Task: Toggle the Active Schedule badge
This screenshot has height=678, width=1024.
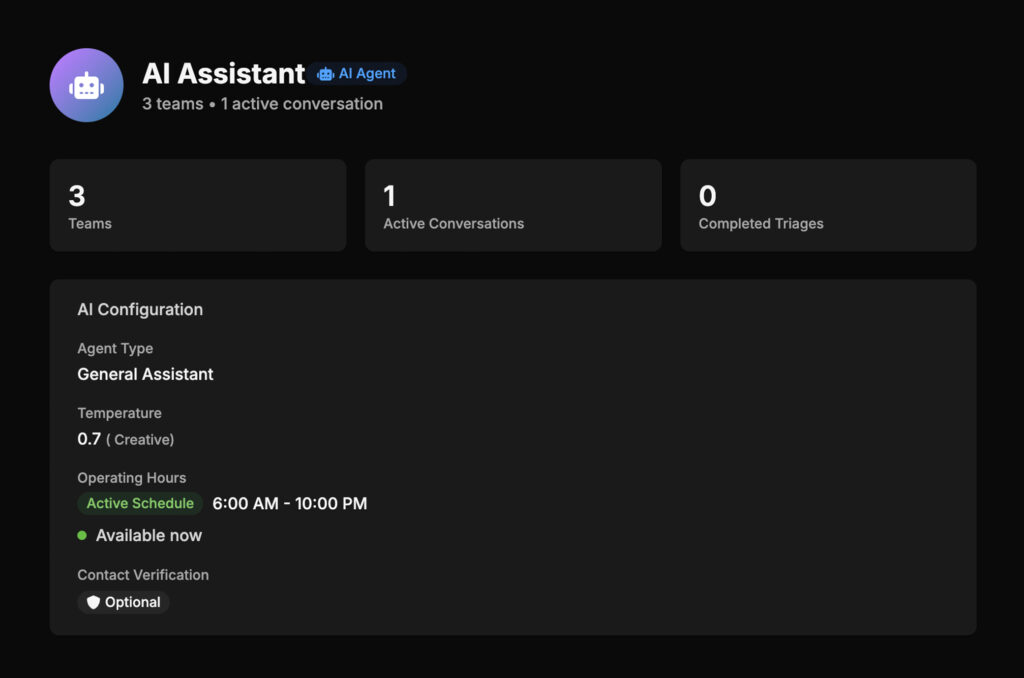Action: [140, 503]
